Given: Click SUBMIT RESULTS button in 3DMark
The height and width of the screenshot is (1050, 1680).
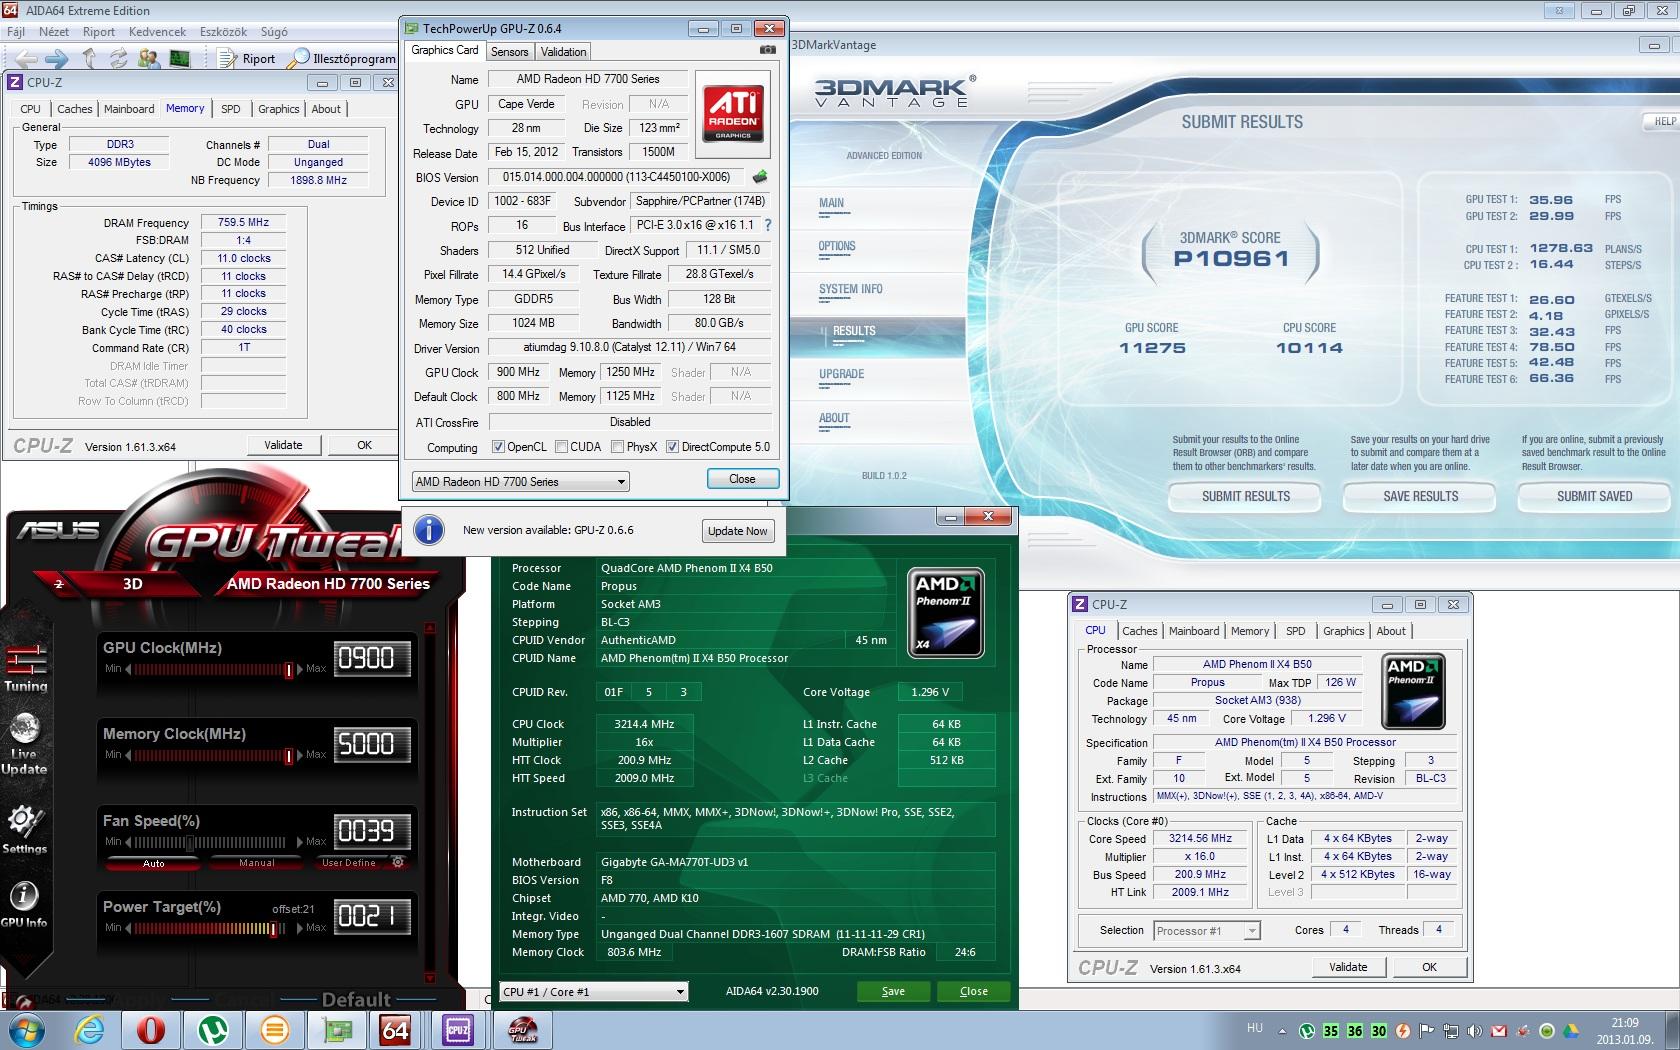Looking at the screenshot, I should [x=1246, y=496].
